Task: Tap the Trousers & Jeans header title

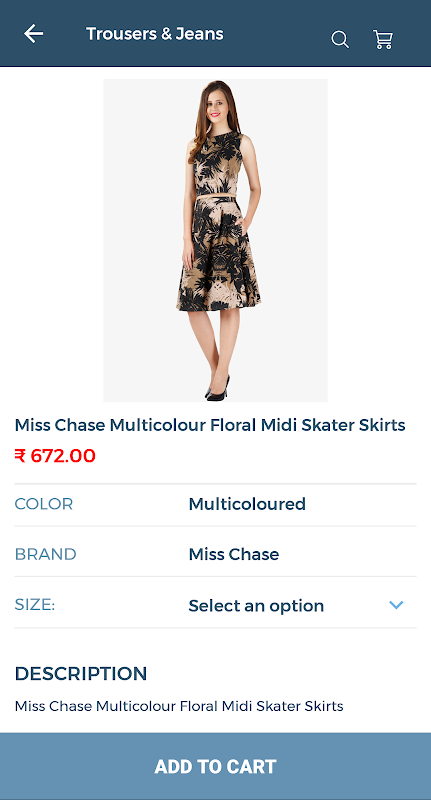Action: click(155, 34)
